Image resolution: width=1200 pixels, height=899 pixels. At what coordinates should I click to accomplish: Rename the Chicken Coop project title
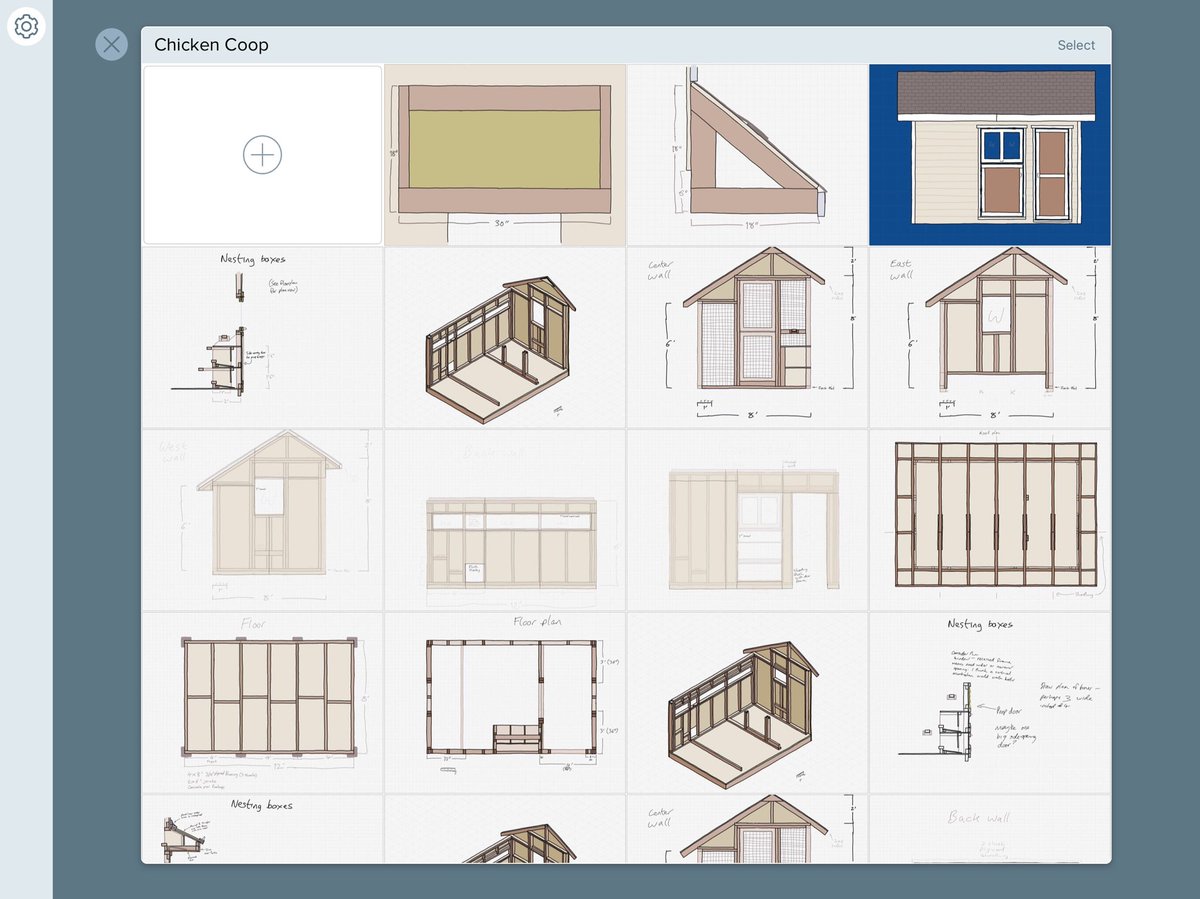[211, 45]
